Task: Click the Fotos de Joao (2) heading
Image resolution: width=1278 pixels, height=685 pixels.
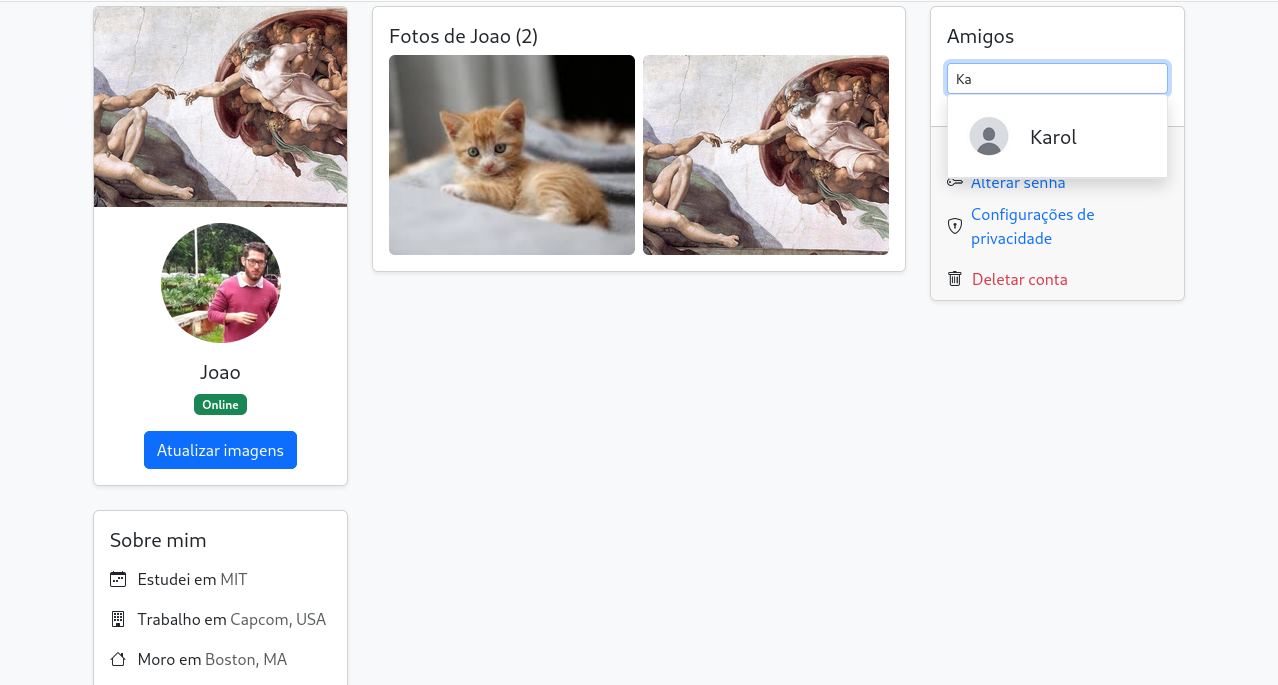Action: 464,36
